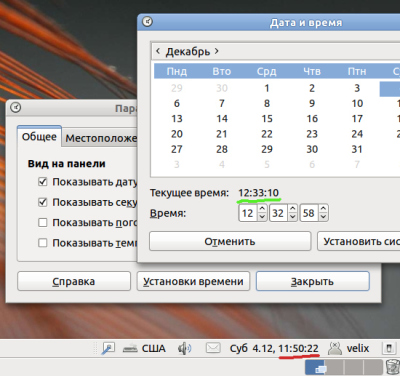Select December 9 in the calendar
This screenshot has width=400, height=376.
tap(312, 103)
